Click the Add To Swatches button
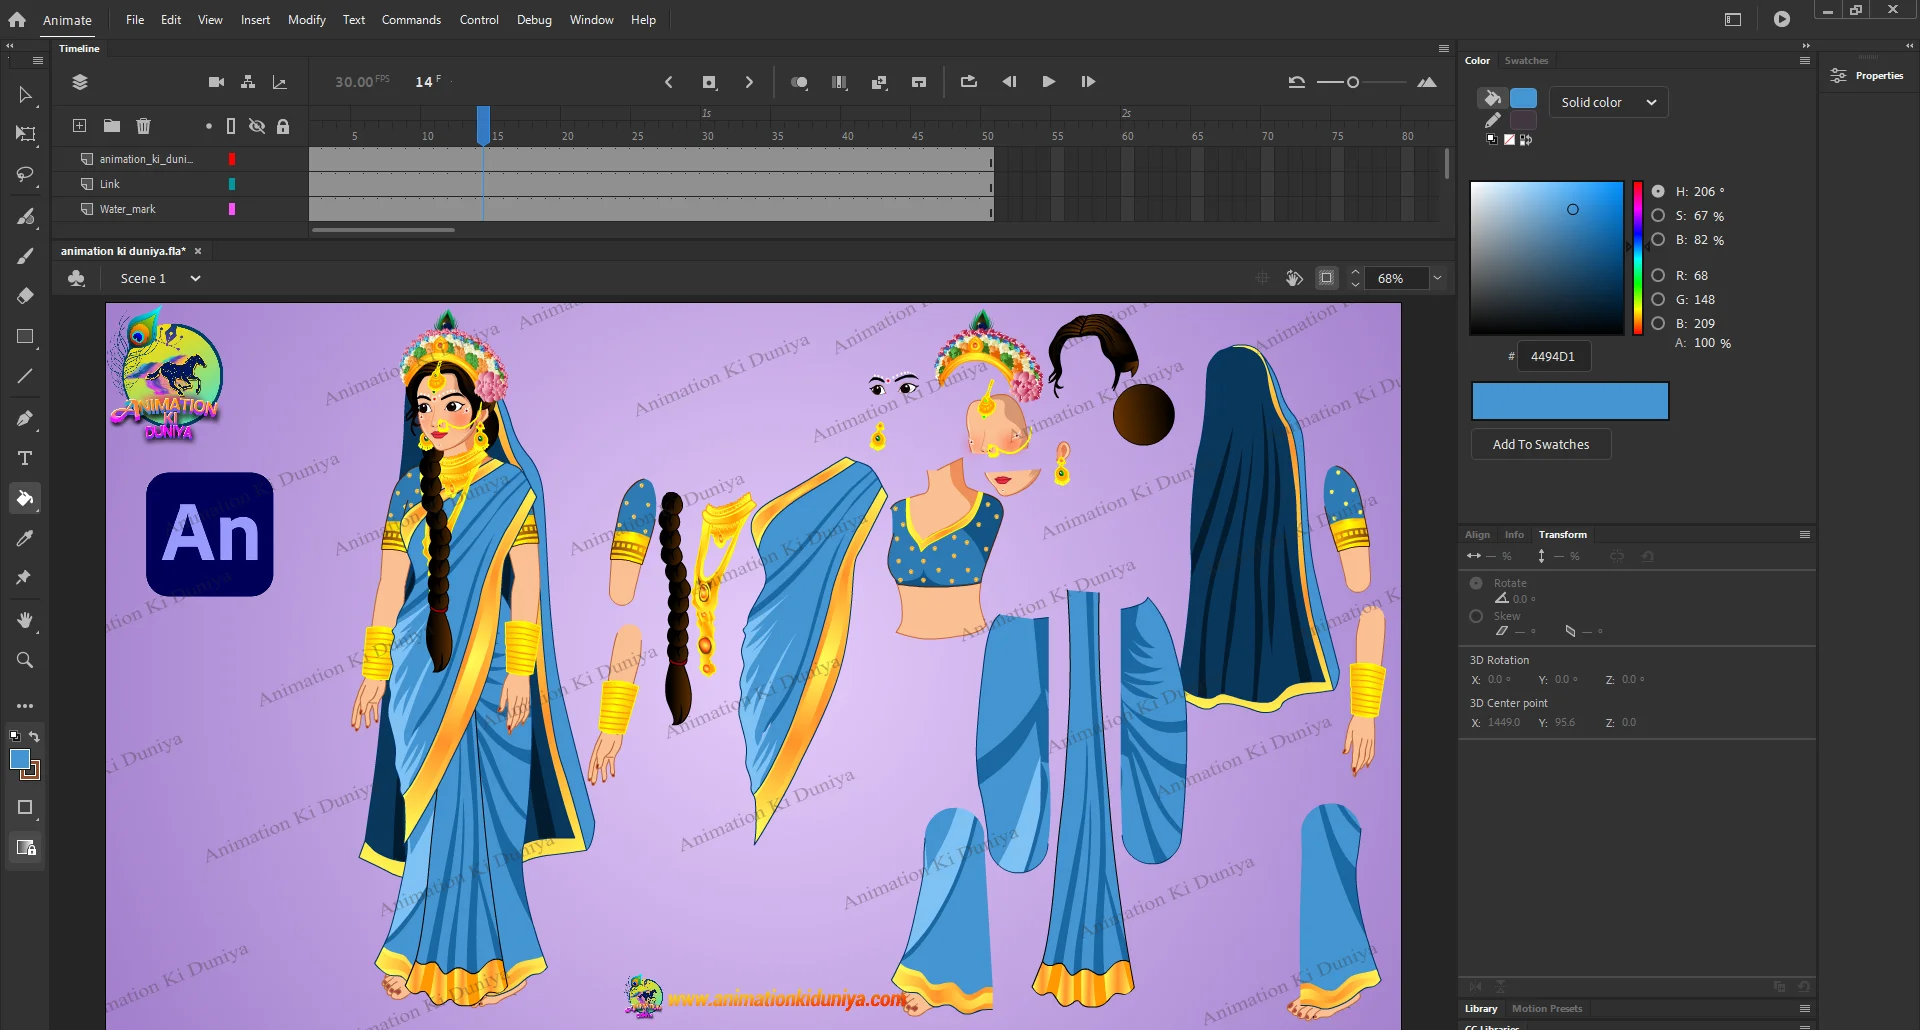This screenshot has height=1030, width=1920. tap(1540, 444)
